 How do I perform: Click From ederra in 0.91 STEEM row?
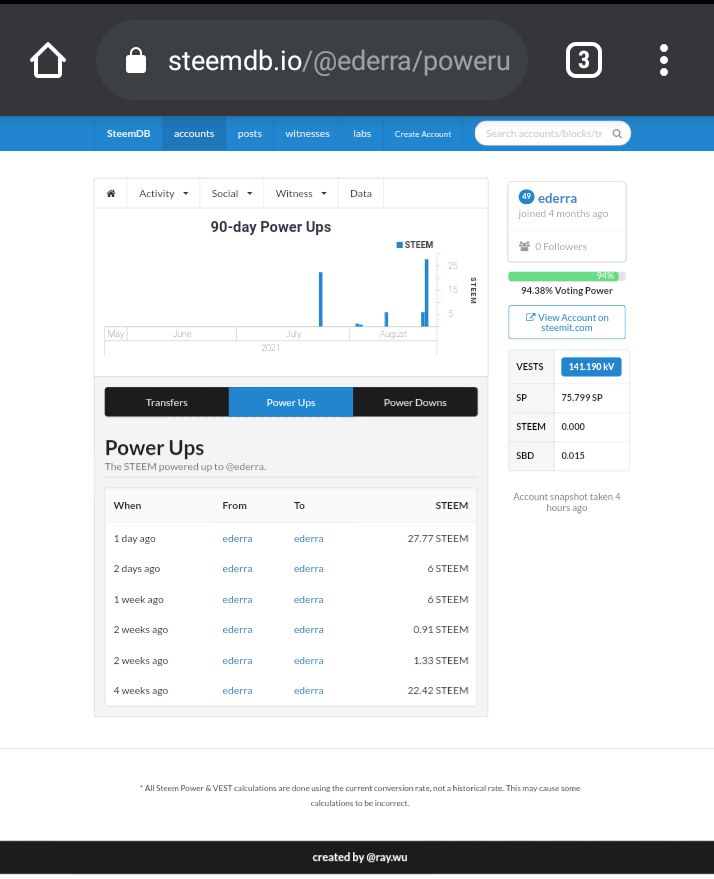(237, 630)
